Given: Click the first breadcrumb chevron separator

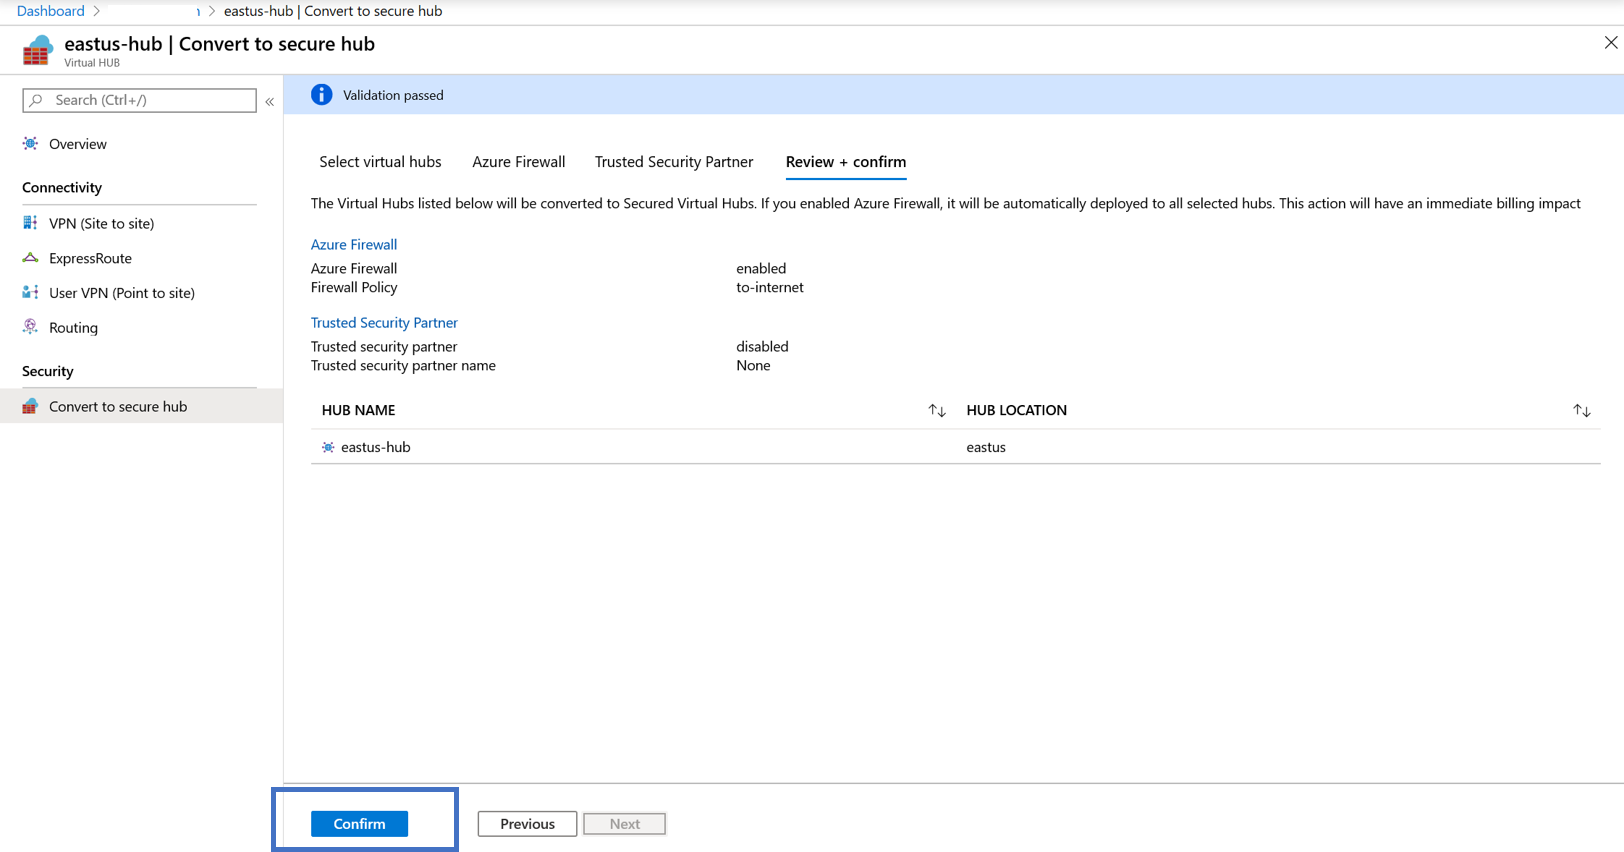Looking at the screenshot, I should [x=97, y=11].
